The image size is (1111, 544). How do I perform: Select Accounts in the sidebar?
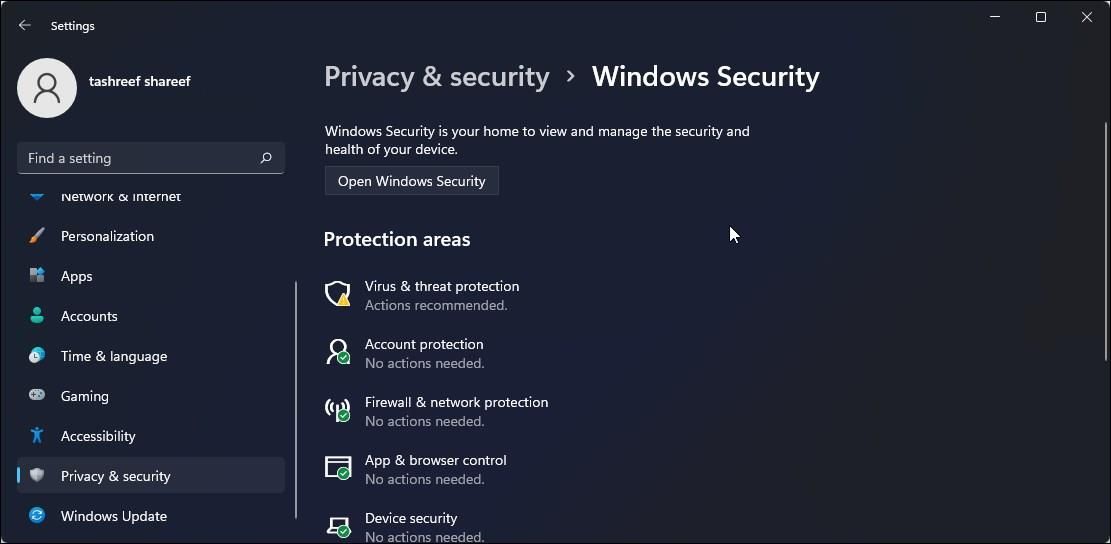(89, 316)
